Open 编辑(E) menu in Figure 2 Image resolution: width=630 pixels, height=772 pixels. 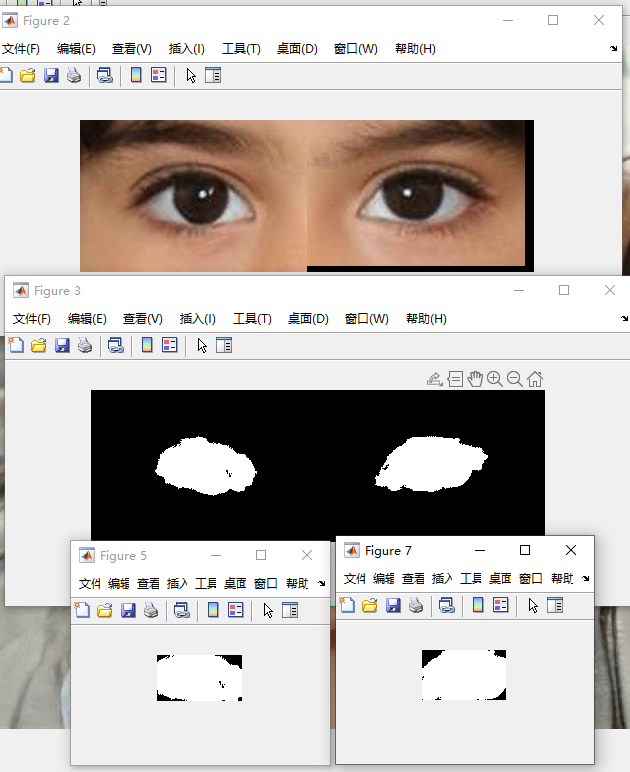76,49
